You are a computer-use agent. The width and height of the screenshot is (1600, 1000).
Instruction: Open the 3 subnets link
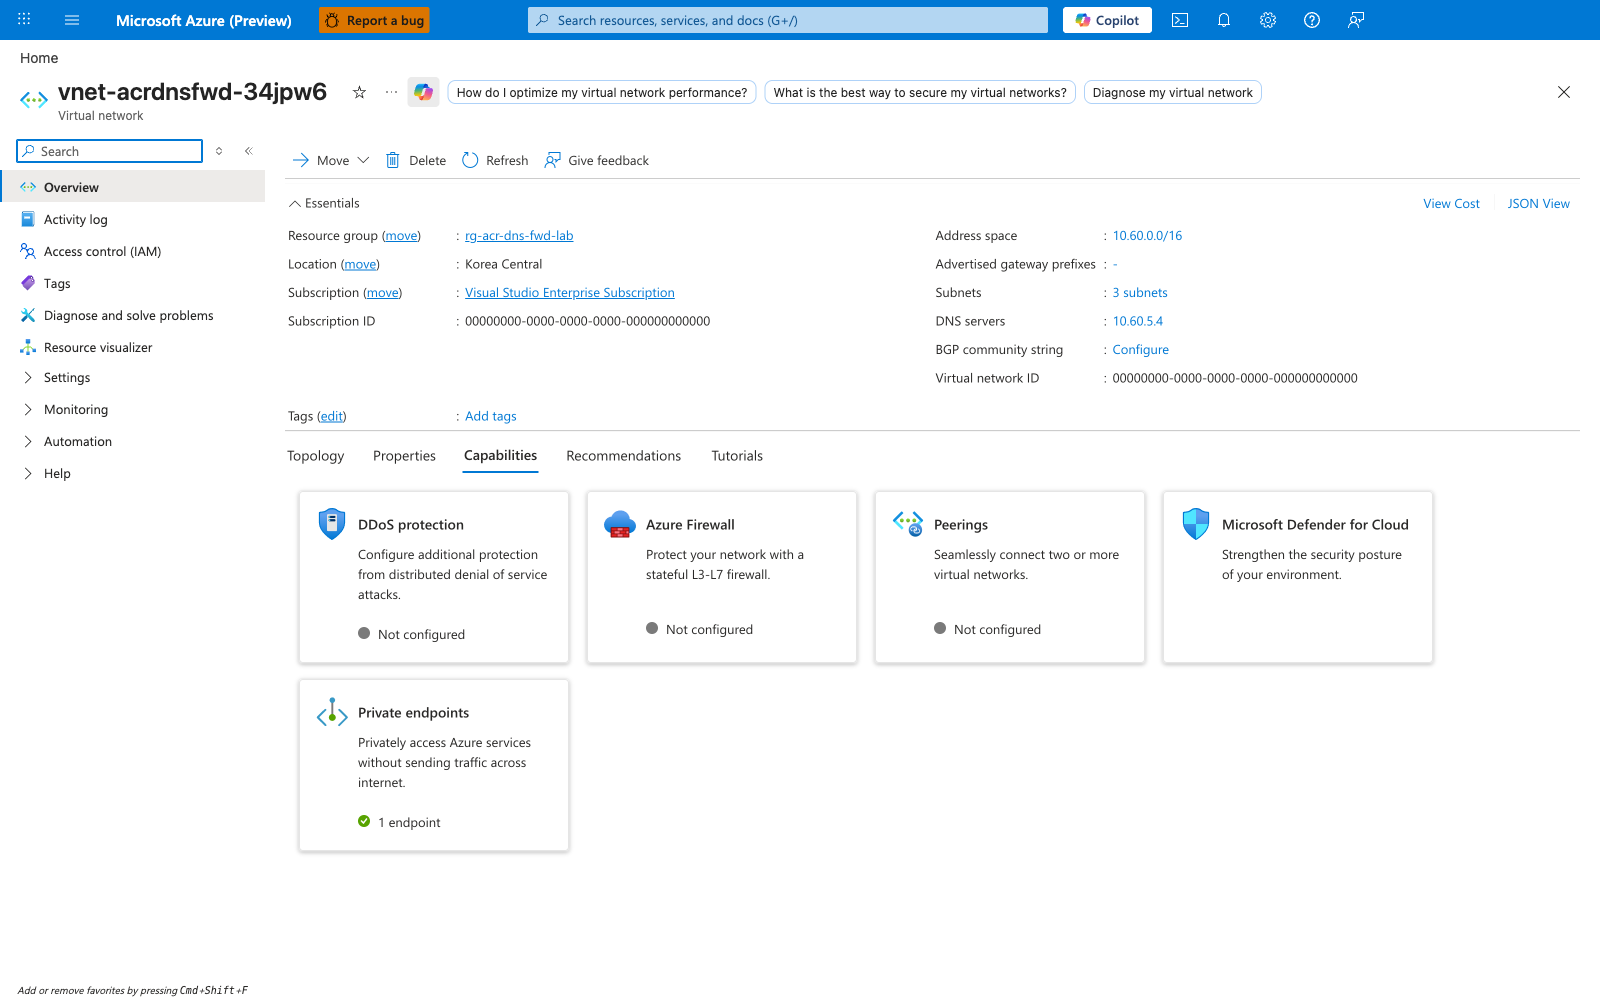pos(1140,293)
